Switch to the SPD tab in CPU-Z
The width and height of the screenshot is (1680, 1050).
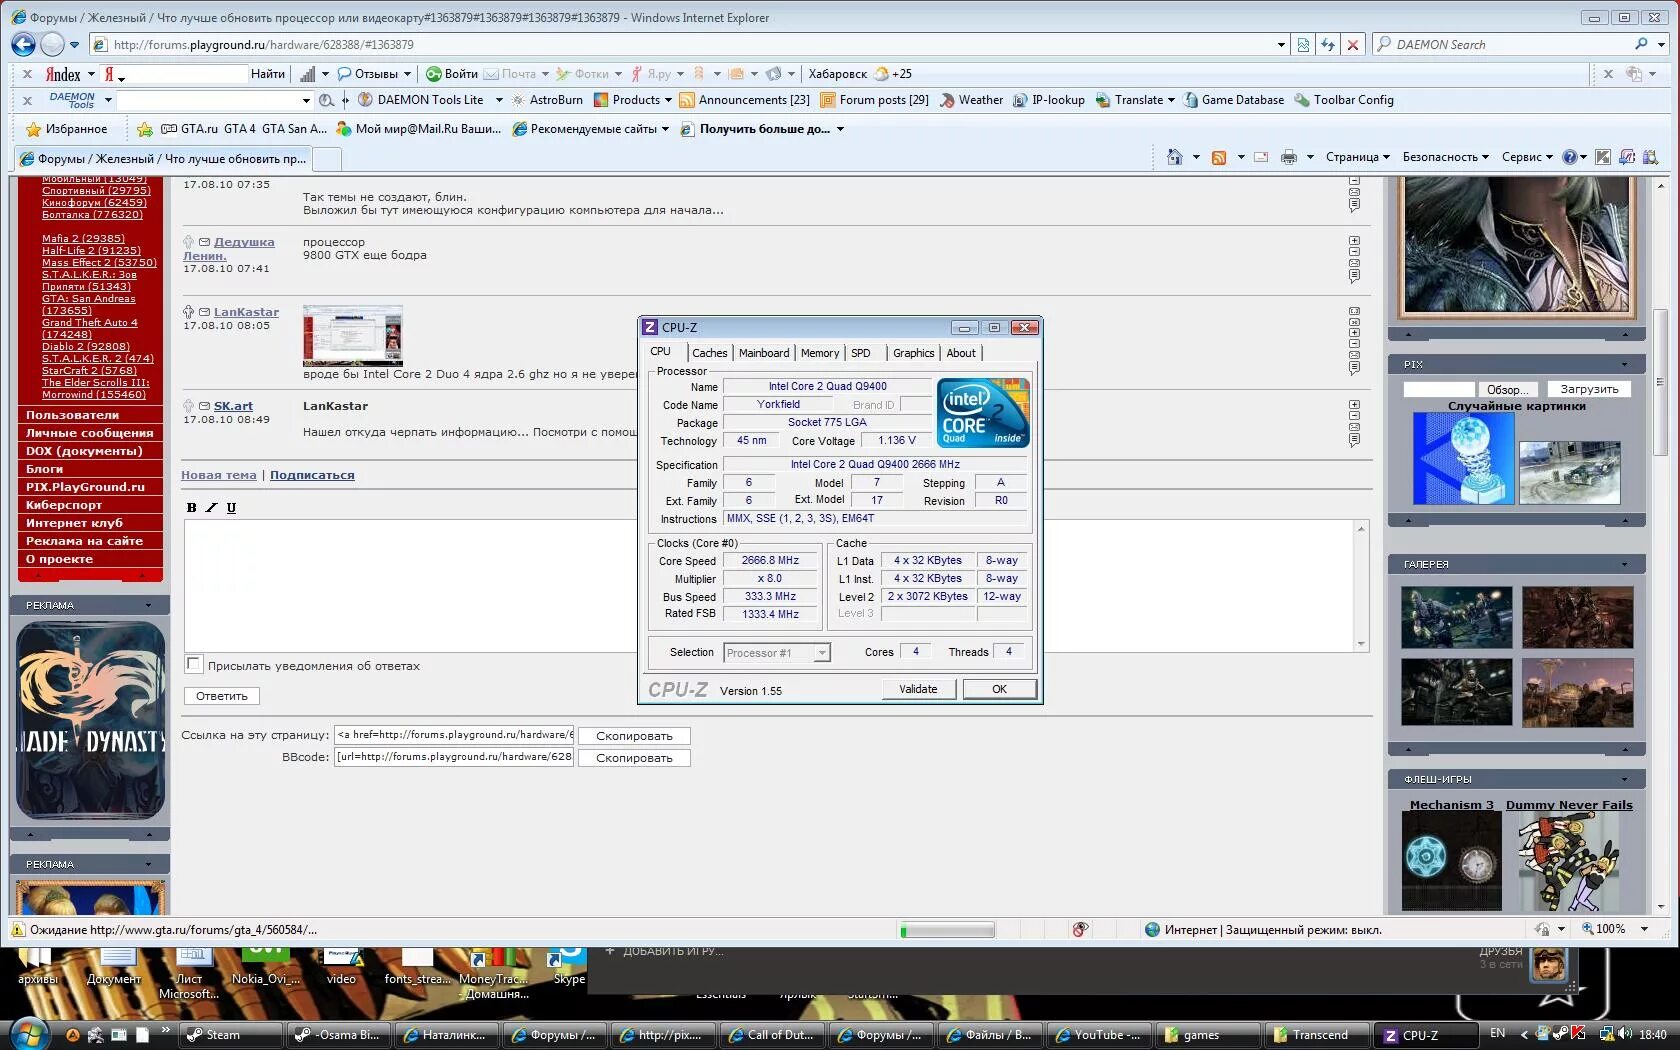coord(861,353)
